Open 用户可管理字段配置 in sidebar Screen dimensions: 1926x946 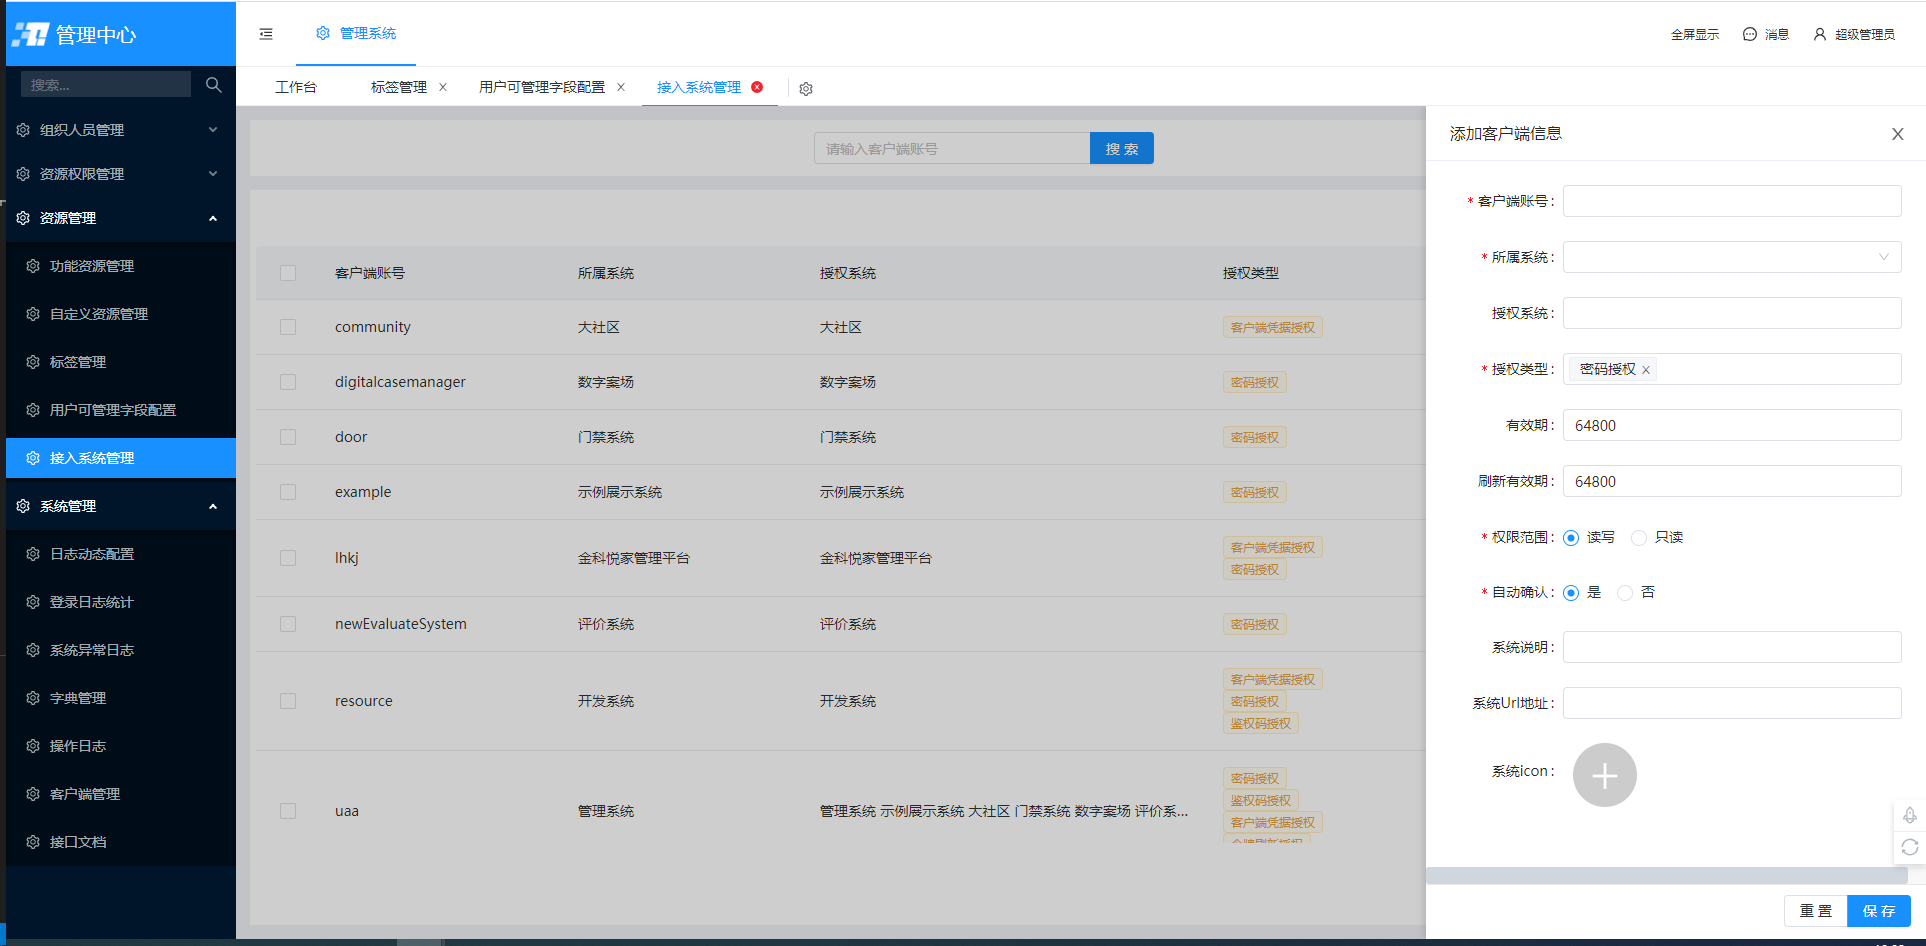pyautogui.click(x=121, y=410)
